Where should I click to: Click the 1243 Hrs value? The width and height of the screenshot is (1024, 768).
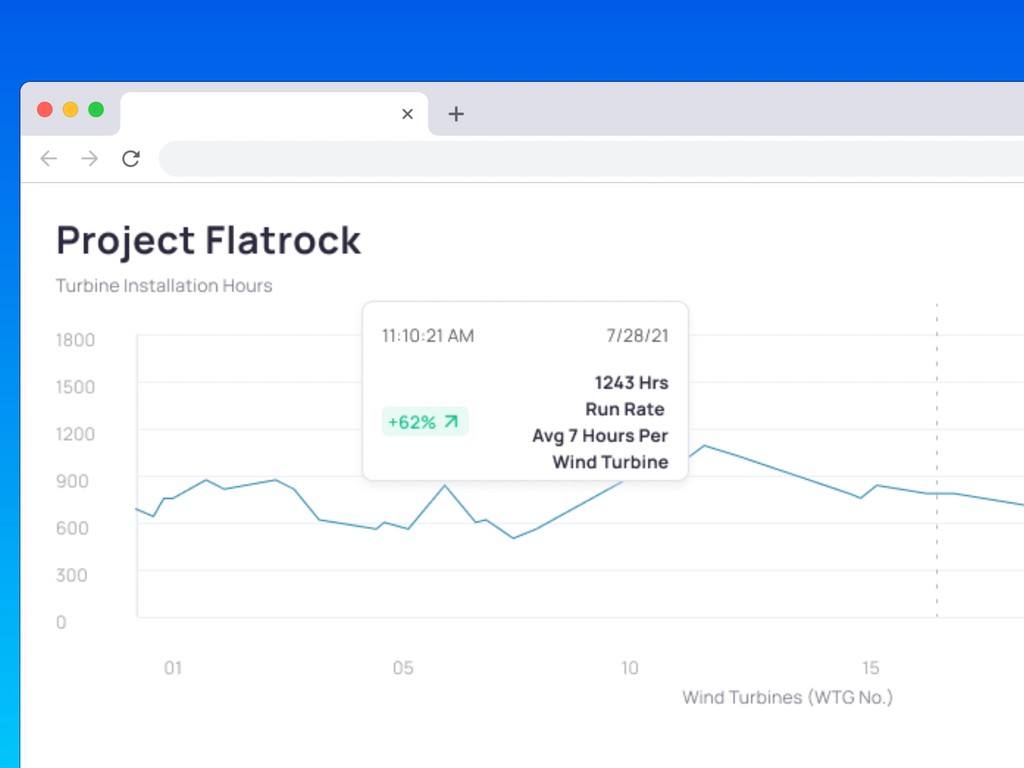click(632, 383)
